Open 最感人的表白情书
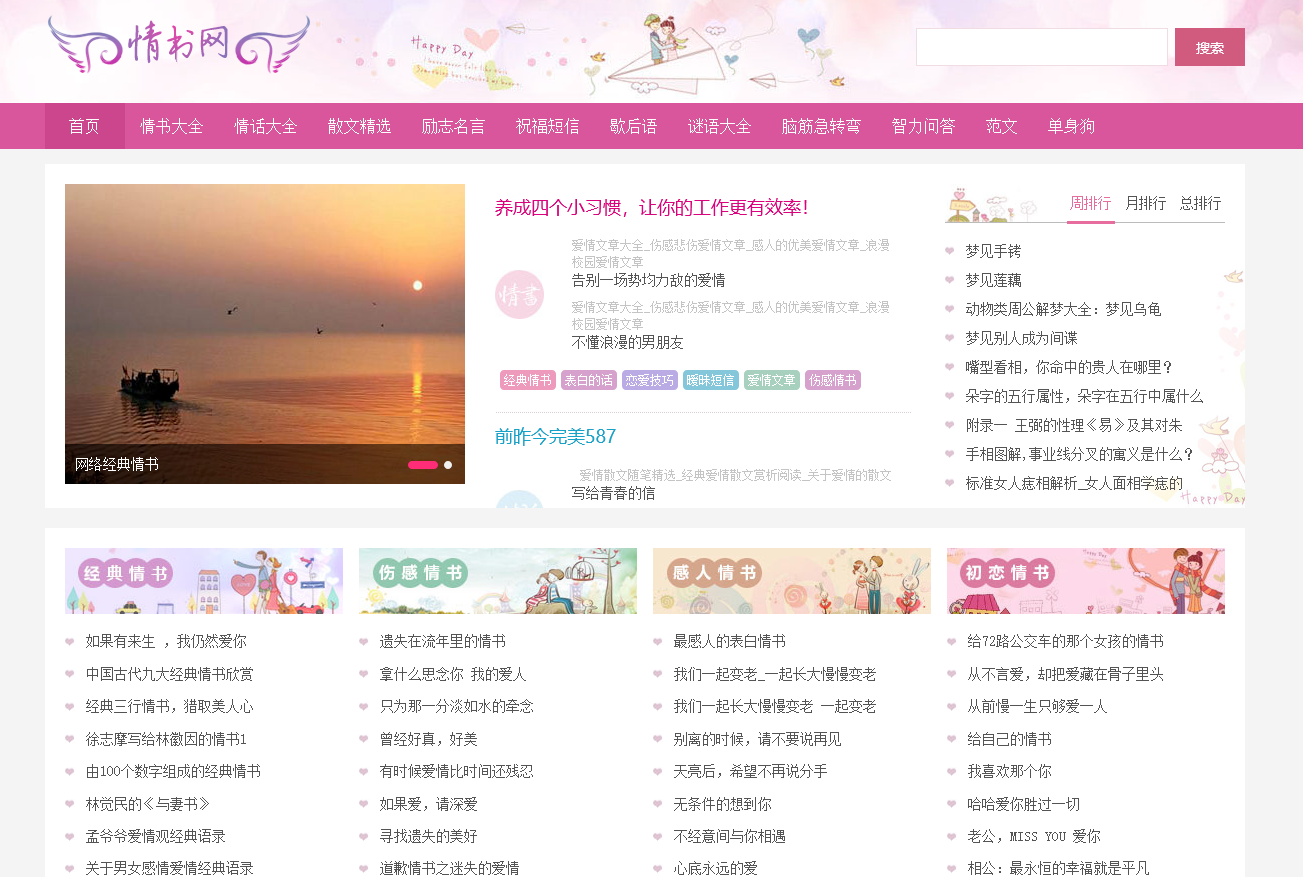Viewport: 1303px width, 877px height. (729, 641)
